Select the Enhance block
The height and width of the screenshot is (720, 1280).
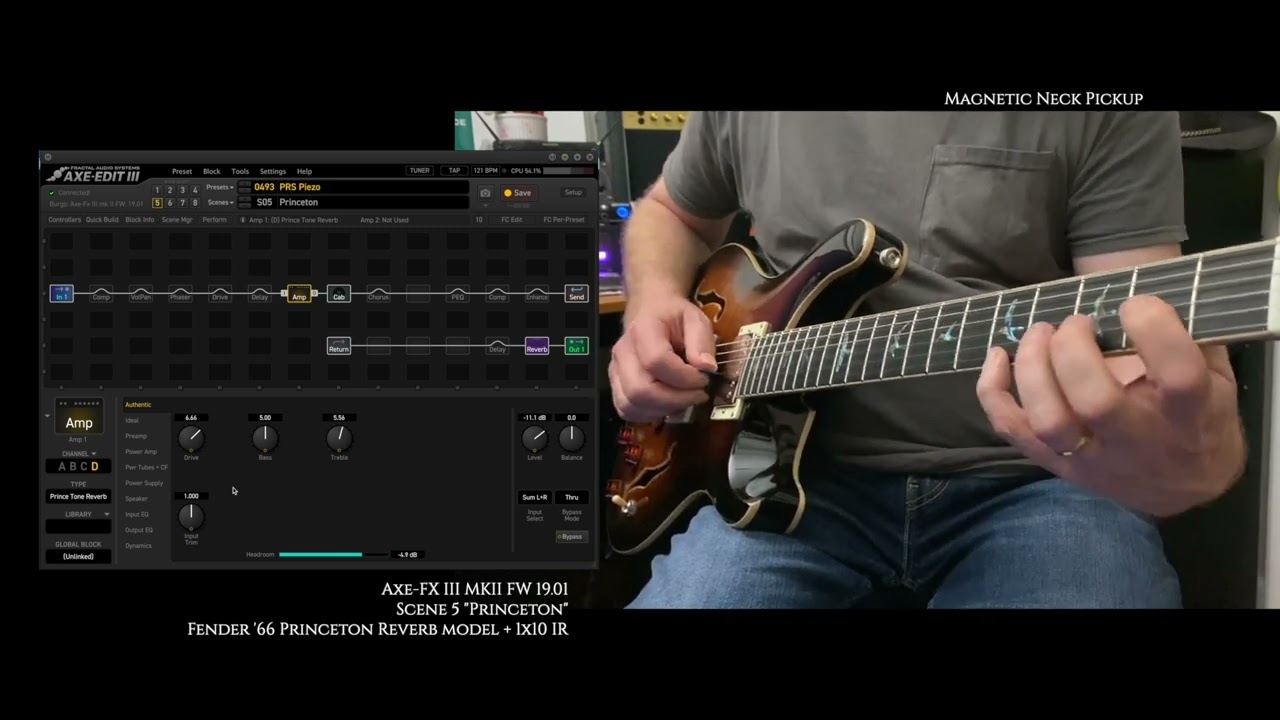[537, 294]
